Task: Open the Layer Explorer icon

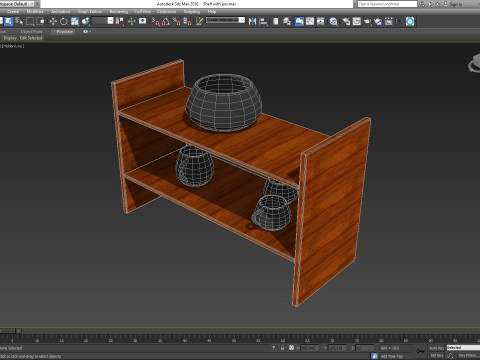Action: pyautogui.click(x=287, y=21)
